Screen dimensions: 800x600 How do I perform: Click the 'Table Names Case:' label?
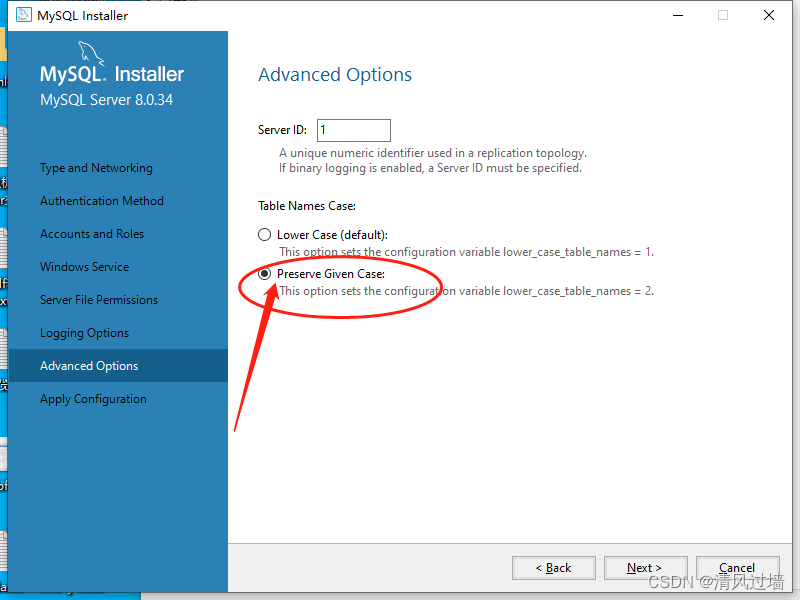click(307, 206)
